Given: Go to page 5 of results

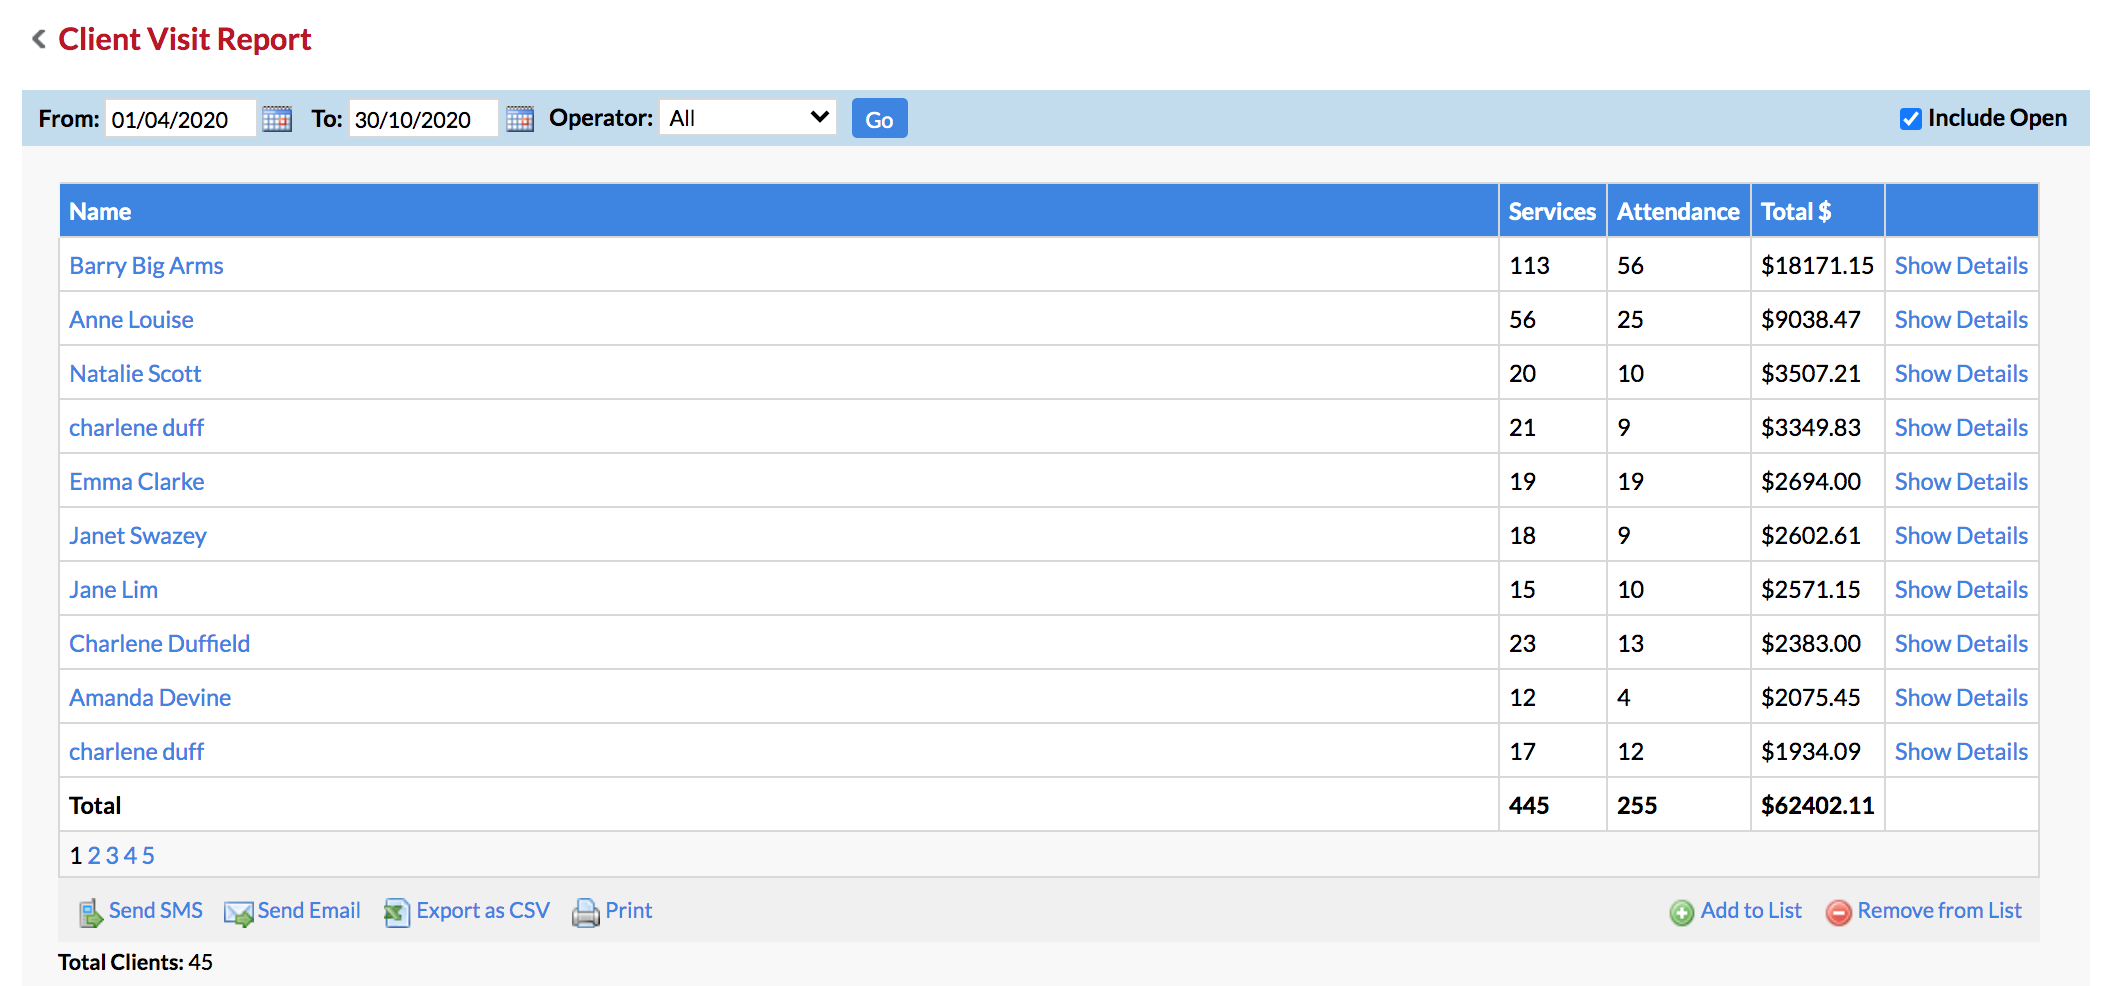Looking at the screenshot, I should pyautogui.click(x=148, y=856).
